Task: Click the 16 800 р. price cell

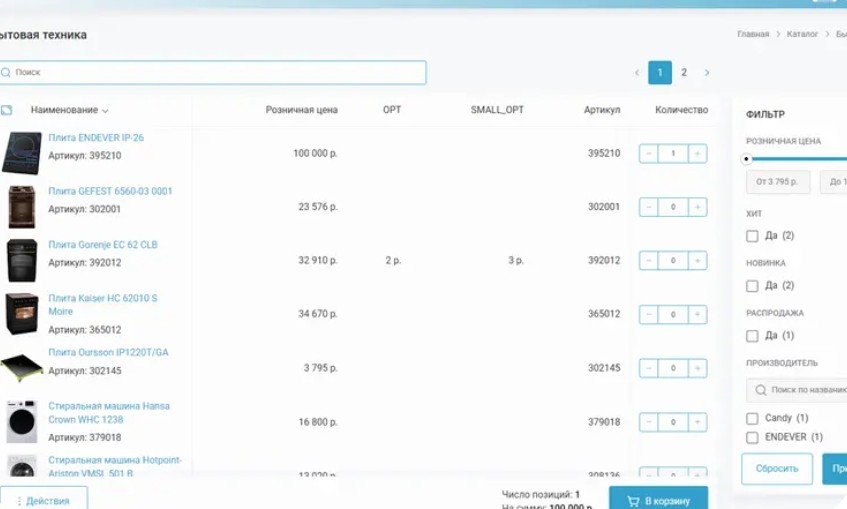Action: tap(318, 422)
